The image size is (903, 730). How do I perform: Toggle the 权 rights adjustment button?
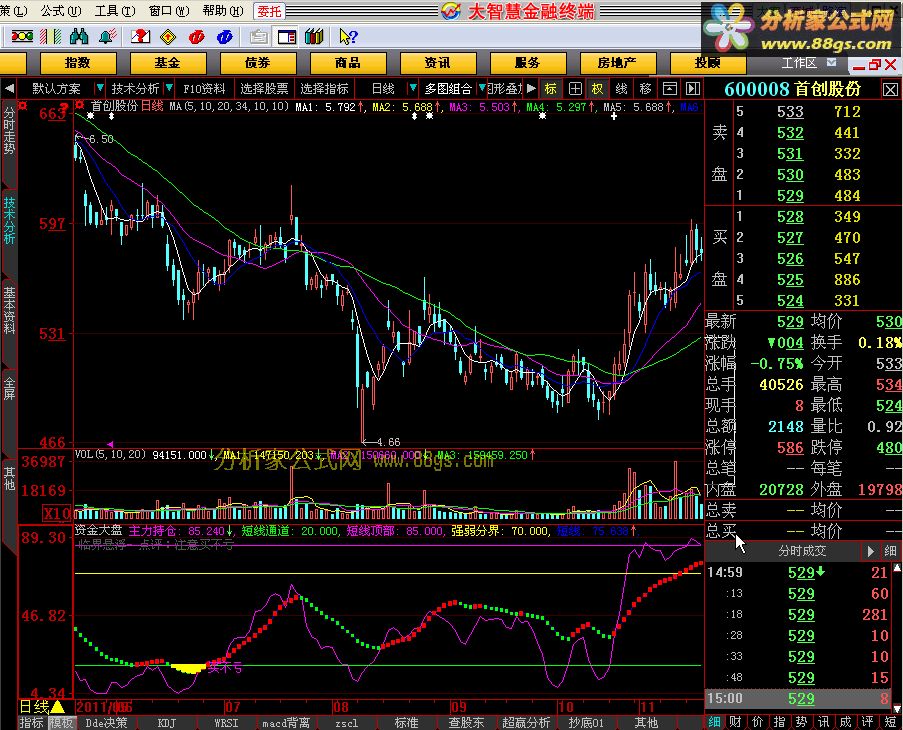click(x=598, y=89)
